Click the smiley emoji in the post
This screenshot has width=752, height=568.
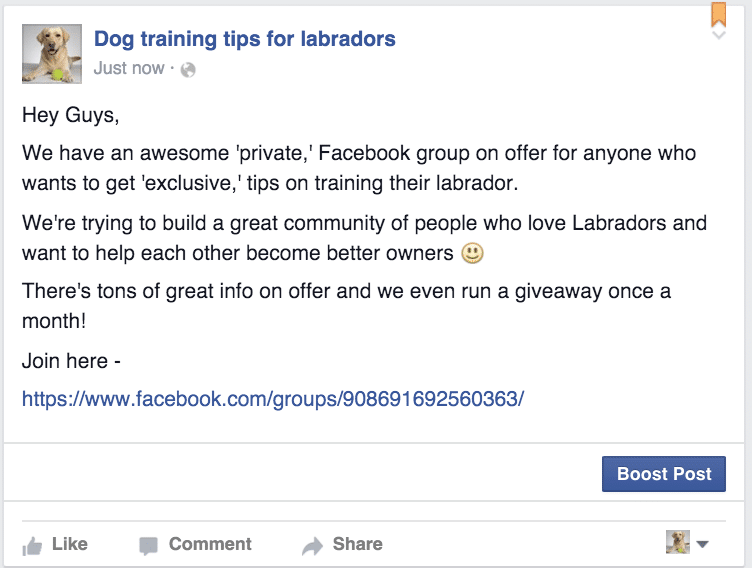pos(472,253)
